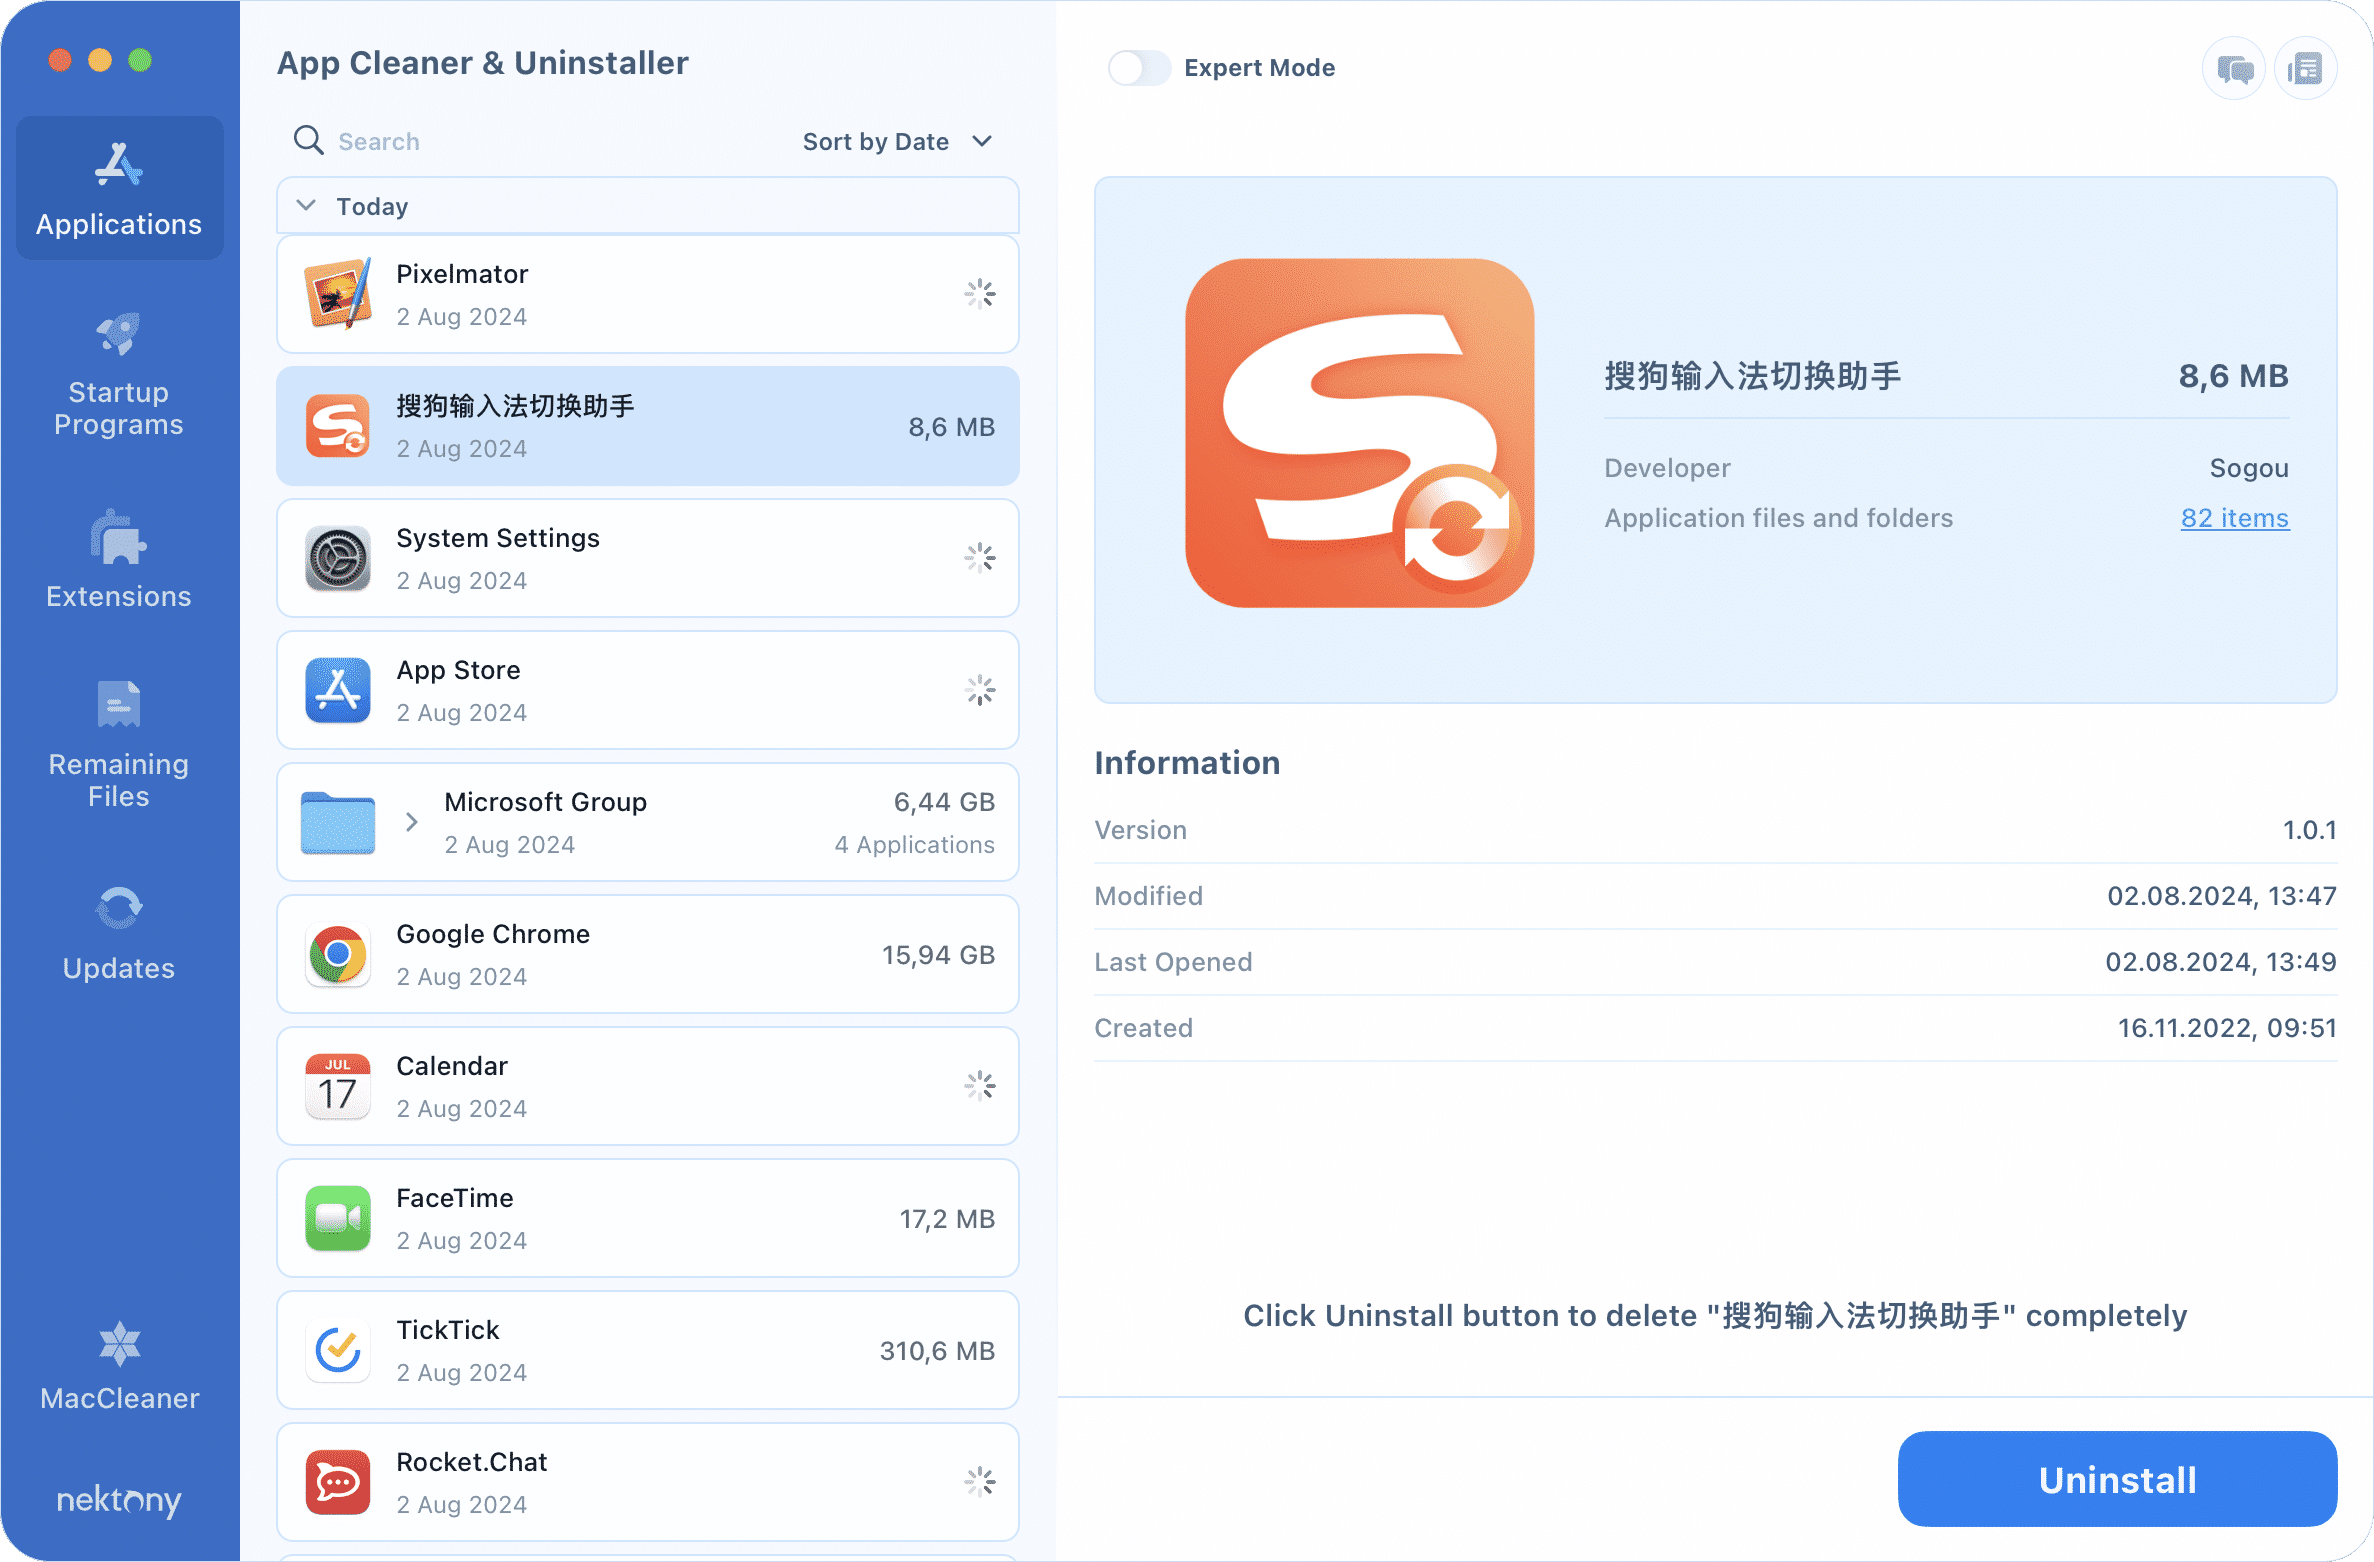Image resolution: width=2374 pixels, height=1562 pixels.
Task: Collapse the Today section
Action: 305,205
